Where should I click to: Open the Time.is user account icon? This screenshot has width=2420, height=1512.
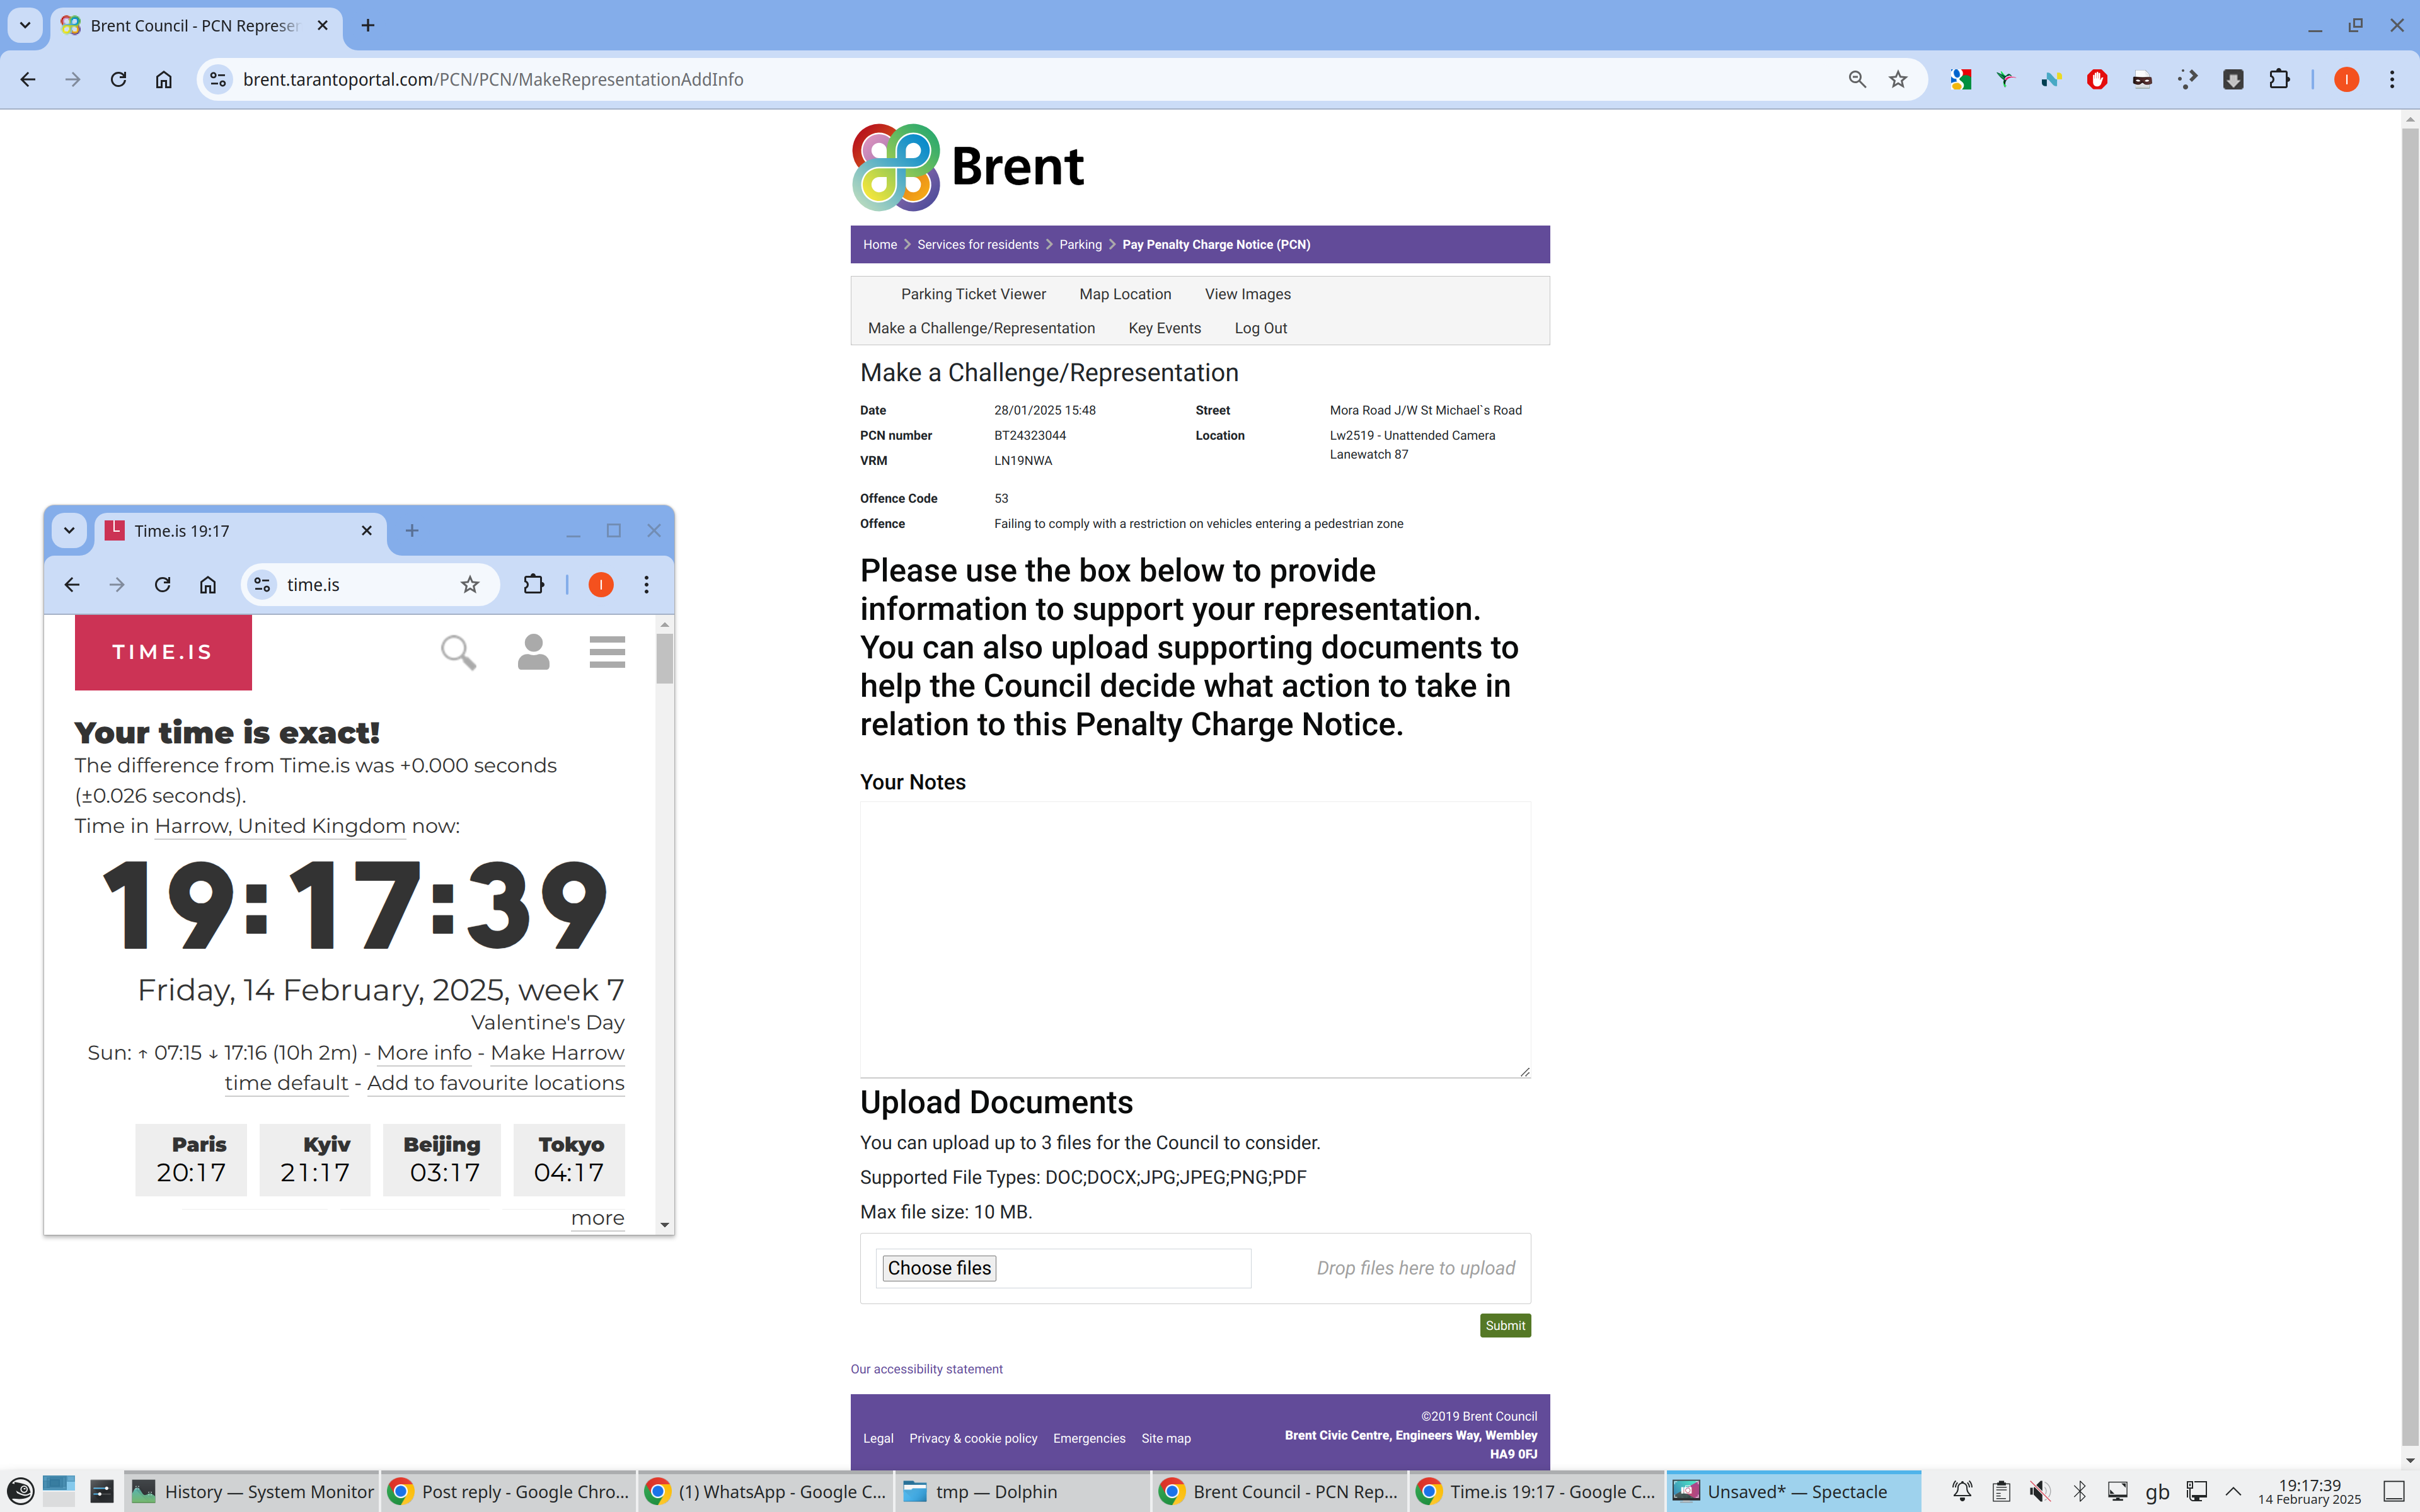533,652
